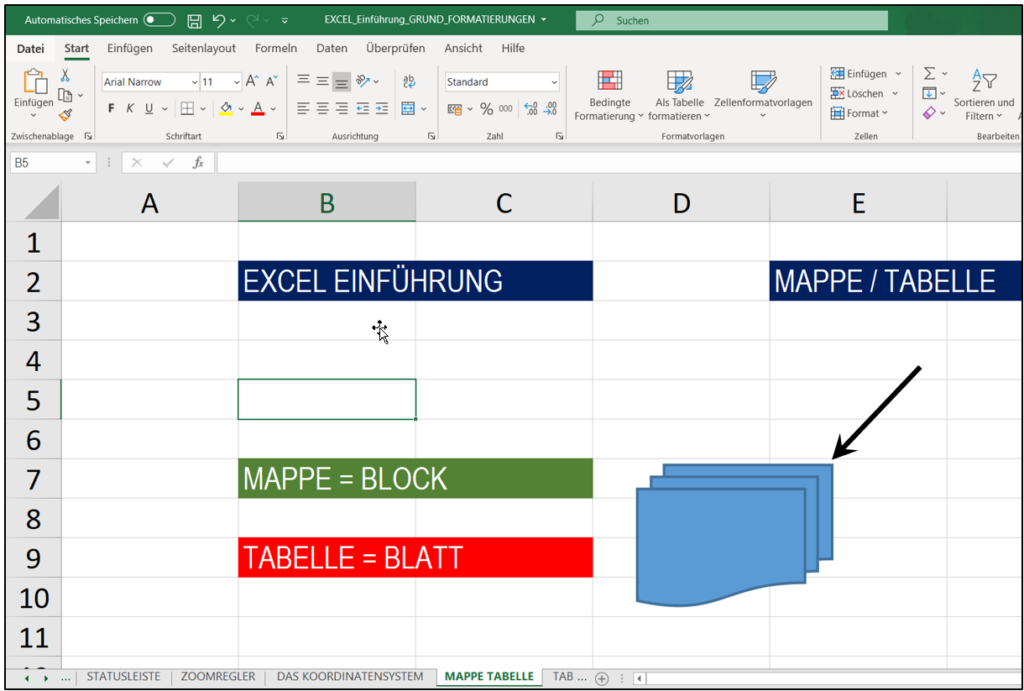Open the Datei menu tab
The image size is (1024, 691).
pyautogui.click(x=31, y=48)
